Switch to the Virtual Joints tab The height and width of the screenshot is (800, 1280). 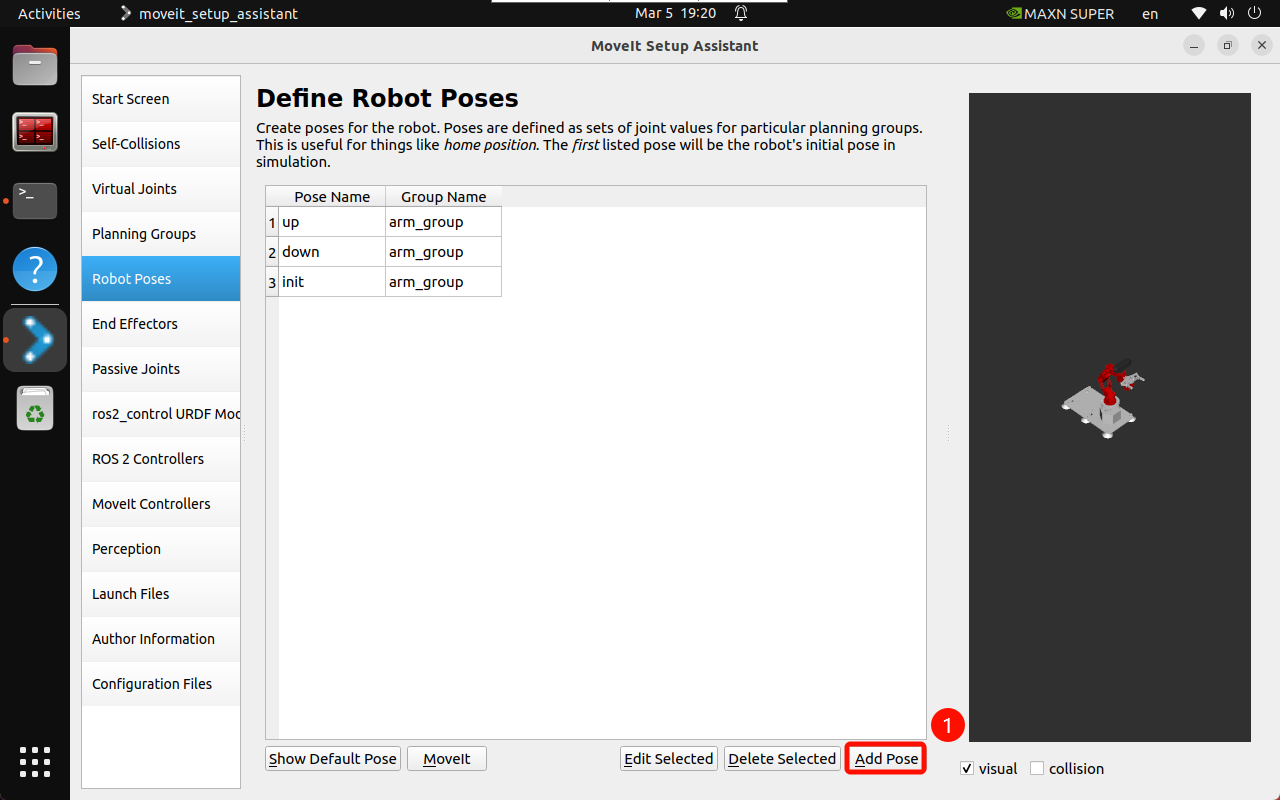(161, 189)
